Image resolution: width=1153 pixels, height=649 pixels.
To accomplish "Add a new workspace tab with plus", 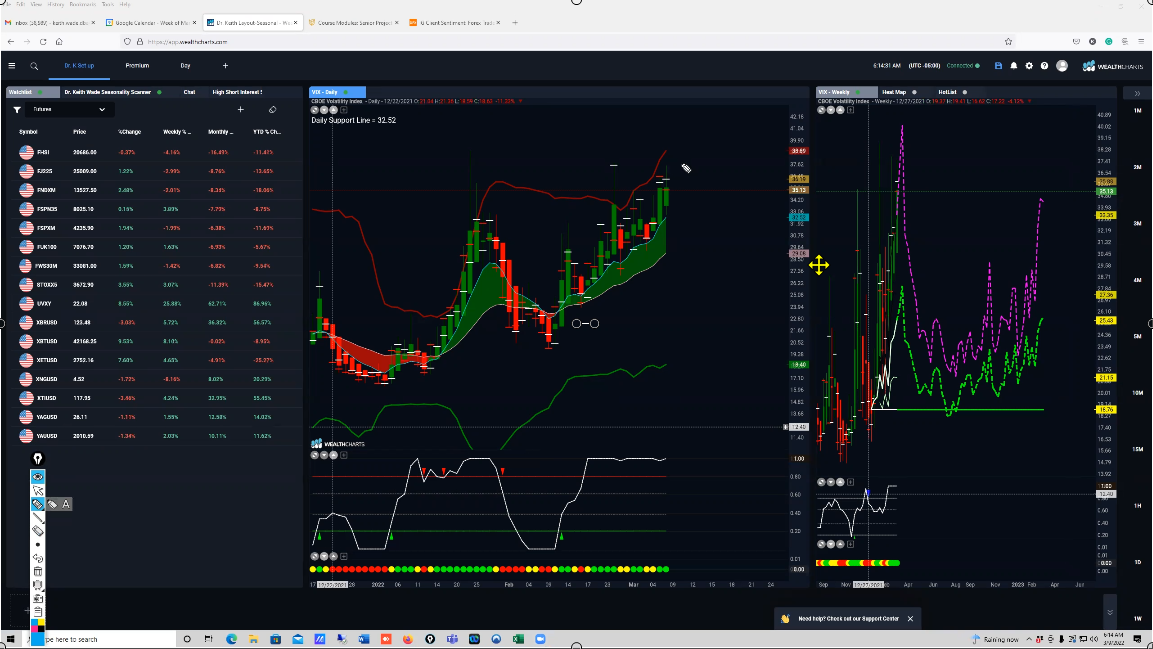I will tap(225, 65).
